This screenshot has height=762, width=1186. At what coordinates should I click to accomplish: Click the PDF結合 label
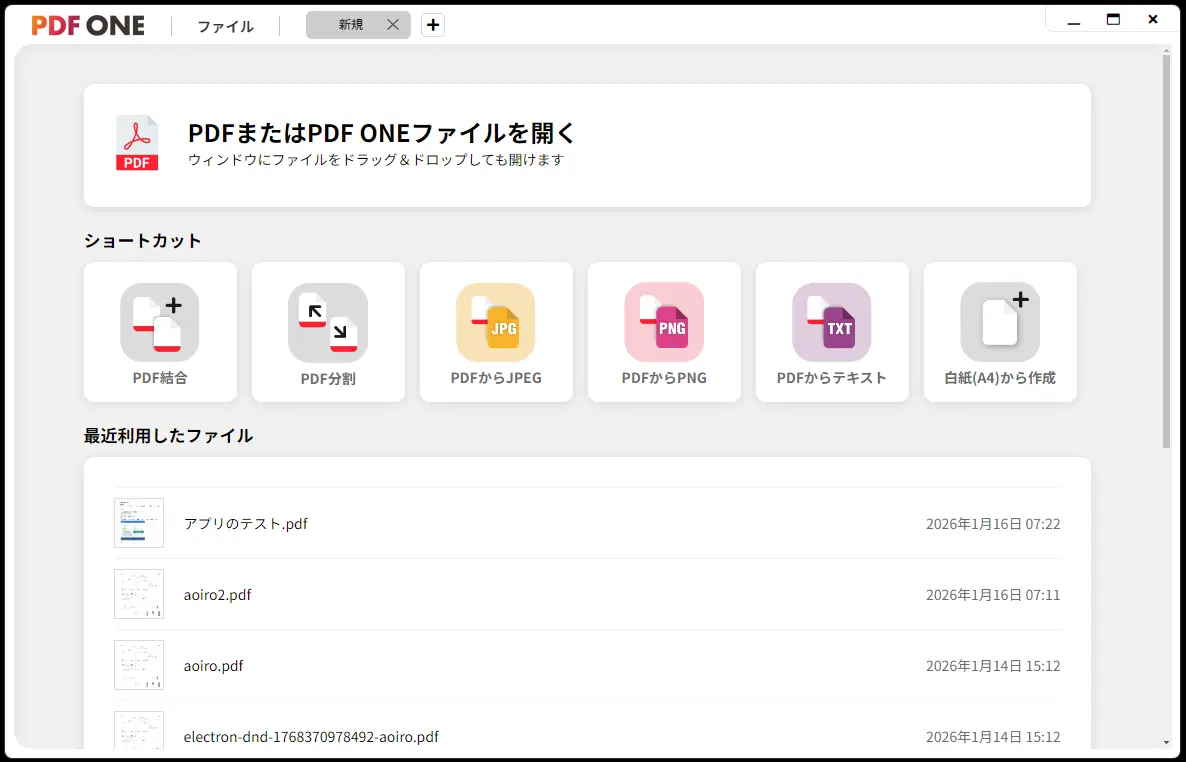coord(160,378)
